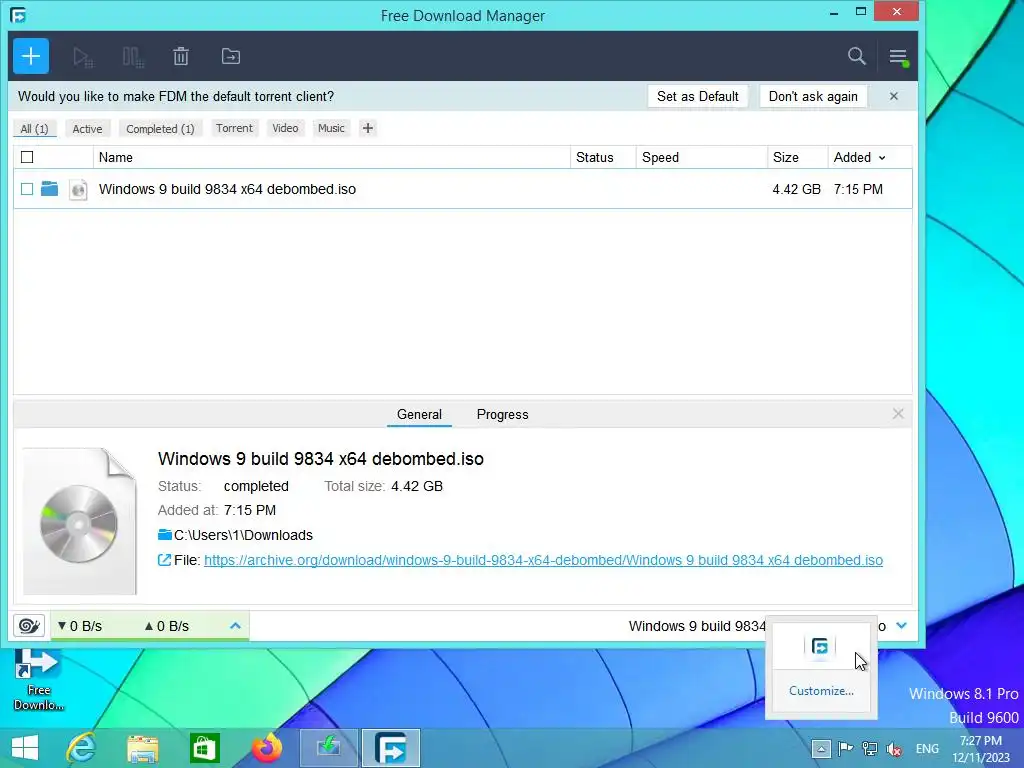
Task: Click Customize... in the tray popup
Action: pyautogui.click(x=821, y=691)
